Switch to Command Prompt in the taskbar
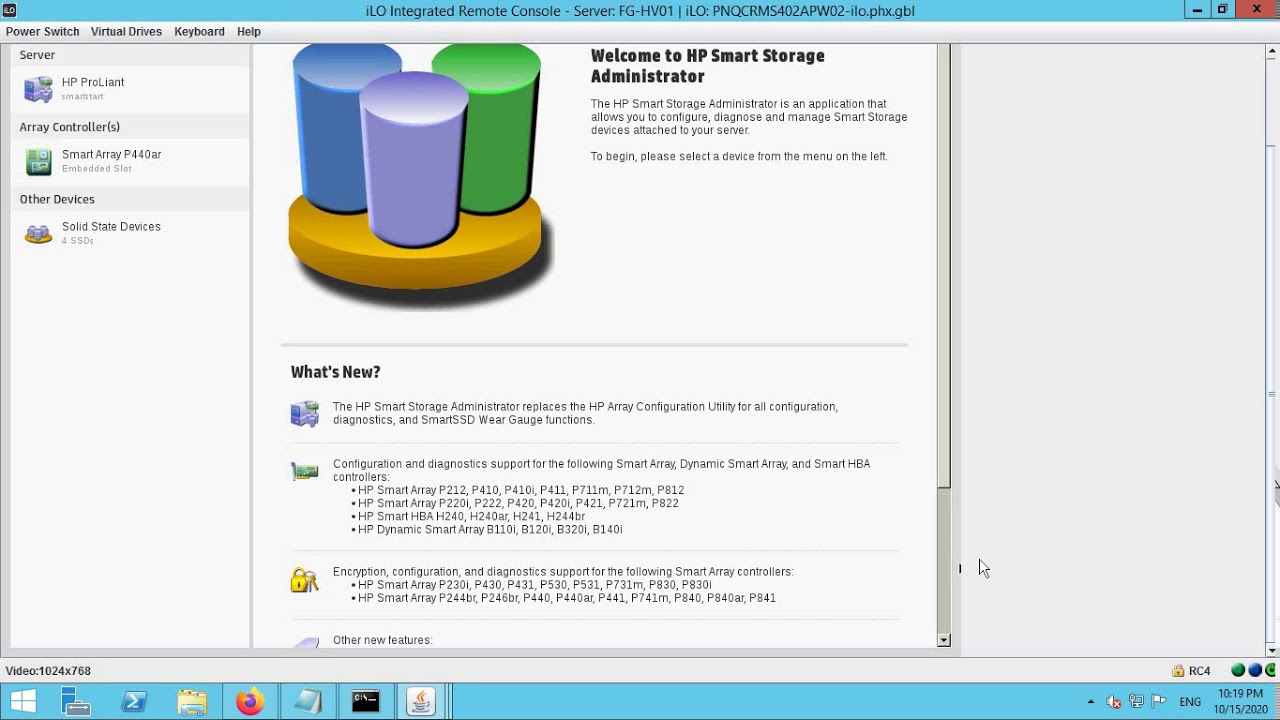Screen dimensions: 1280x720 [366, 702]
